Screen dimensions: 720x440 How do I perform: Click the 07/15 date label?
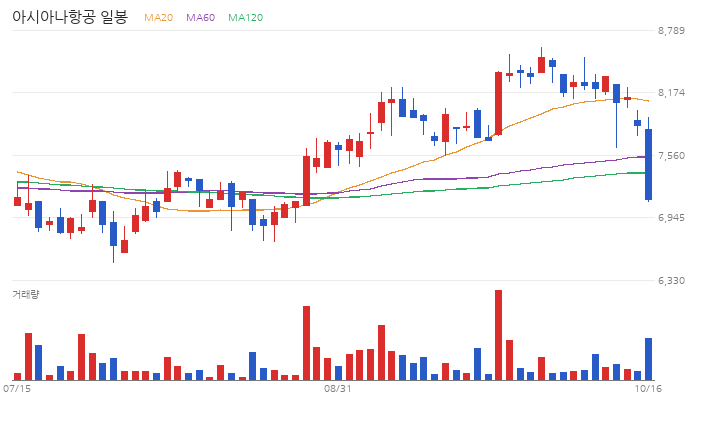17,389
